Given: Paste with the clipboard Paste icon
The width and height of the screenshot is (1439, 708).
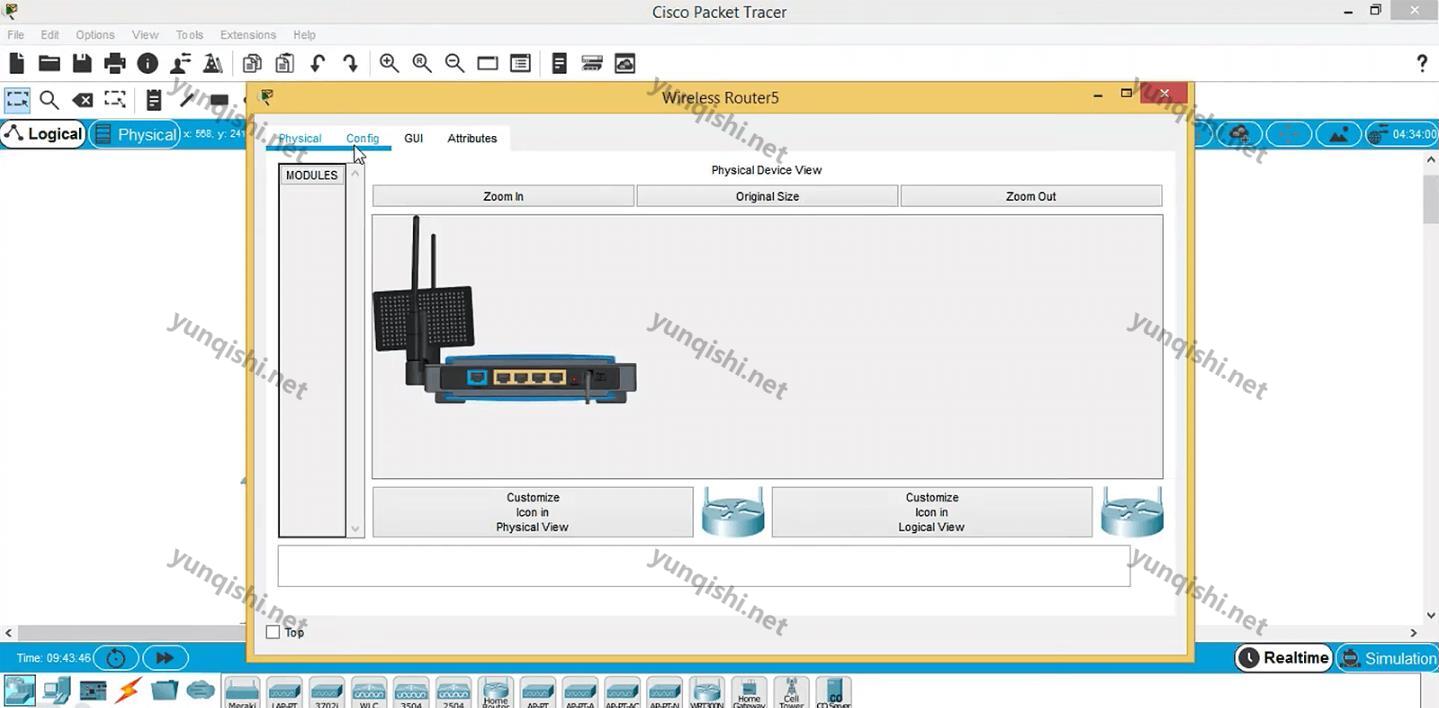Looking at the screenshot, I should (285, 63).
